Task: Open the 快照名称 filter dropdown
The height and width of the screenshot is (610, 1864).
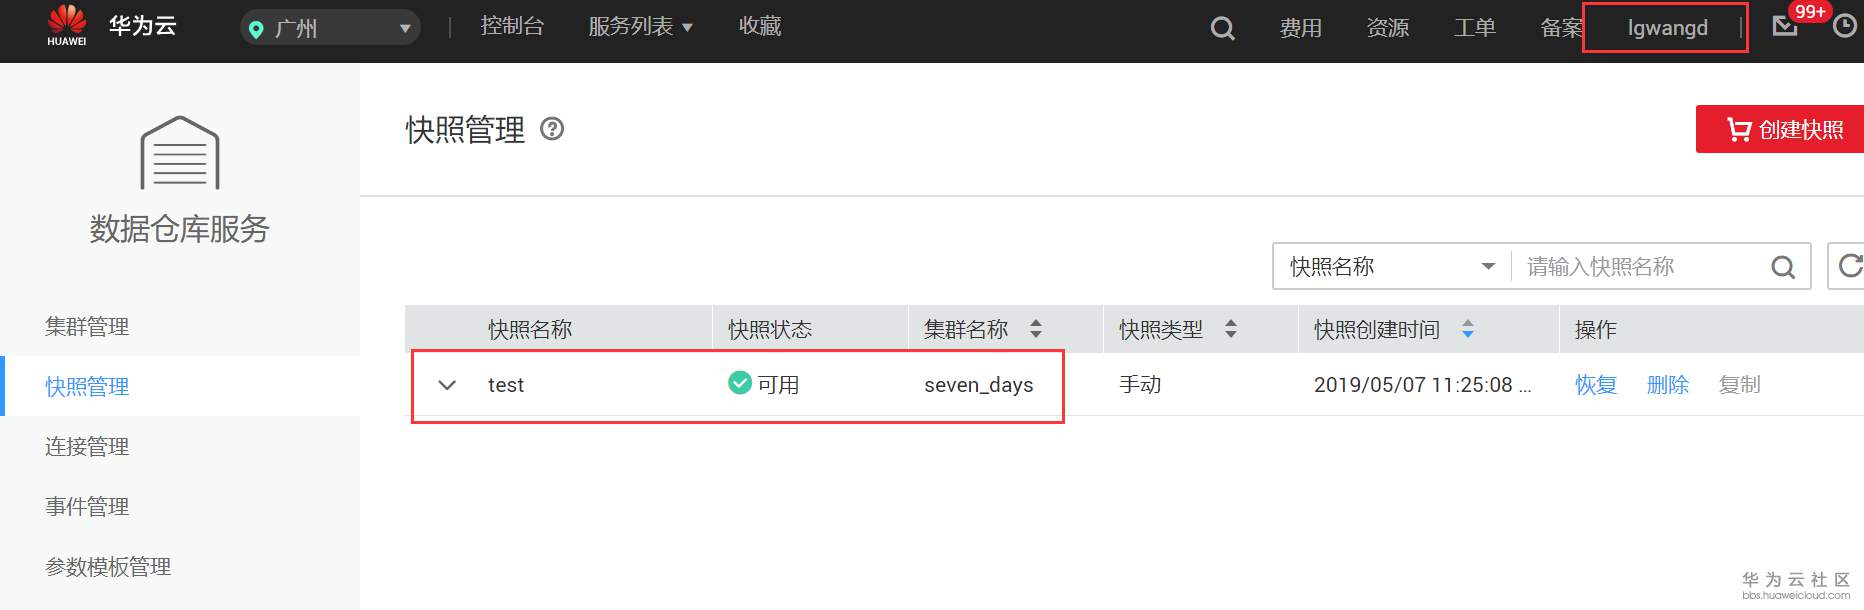Action: click(1392, 266)
